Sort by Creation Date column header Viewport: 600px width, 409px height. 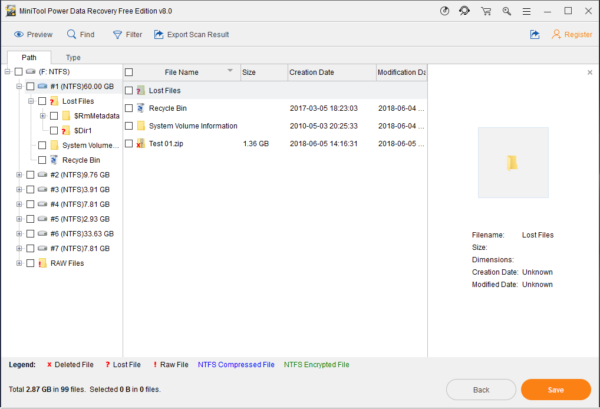[x=332, y=72]
